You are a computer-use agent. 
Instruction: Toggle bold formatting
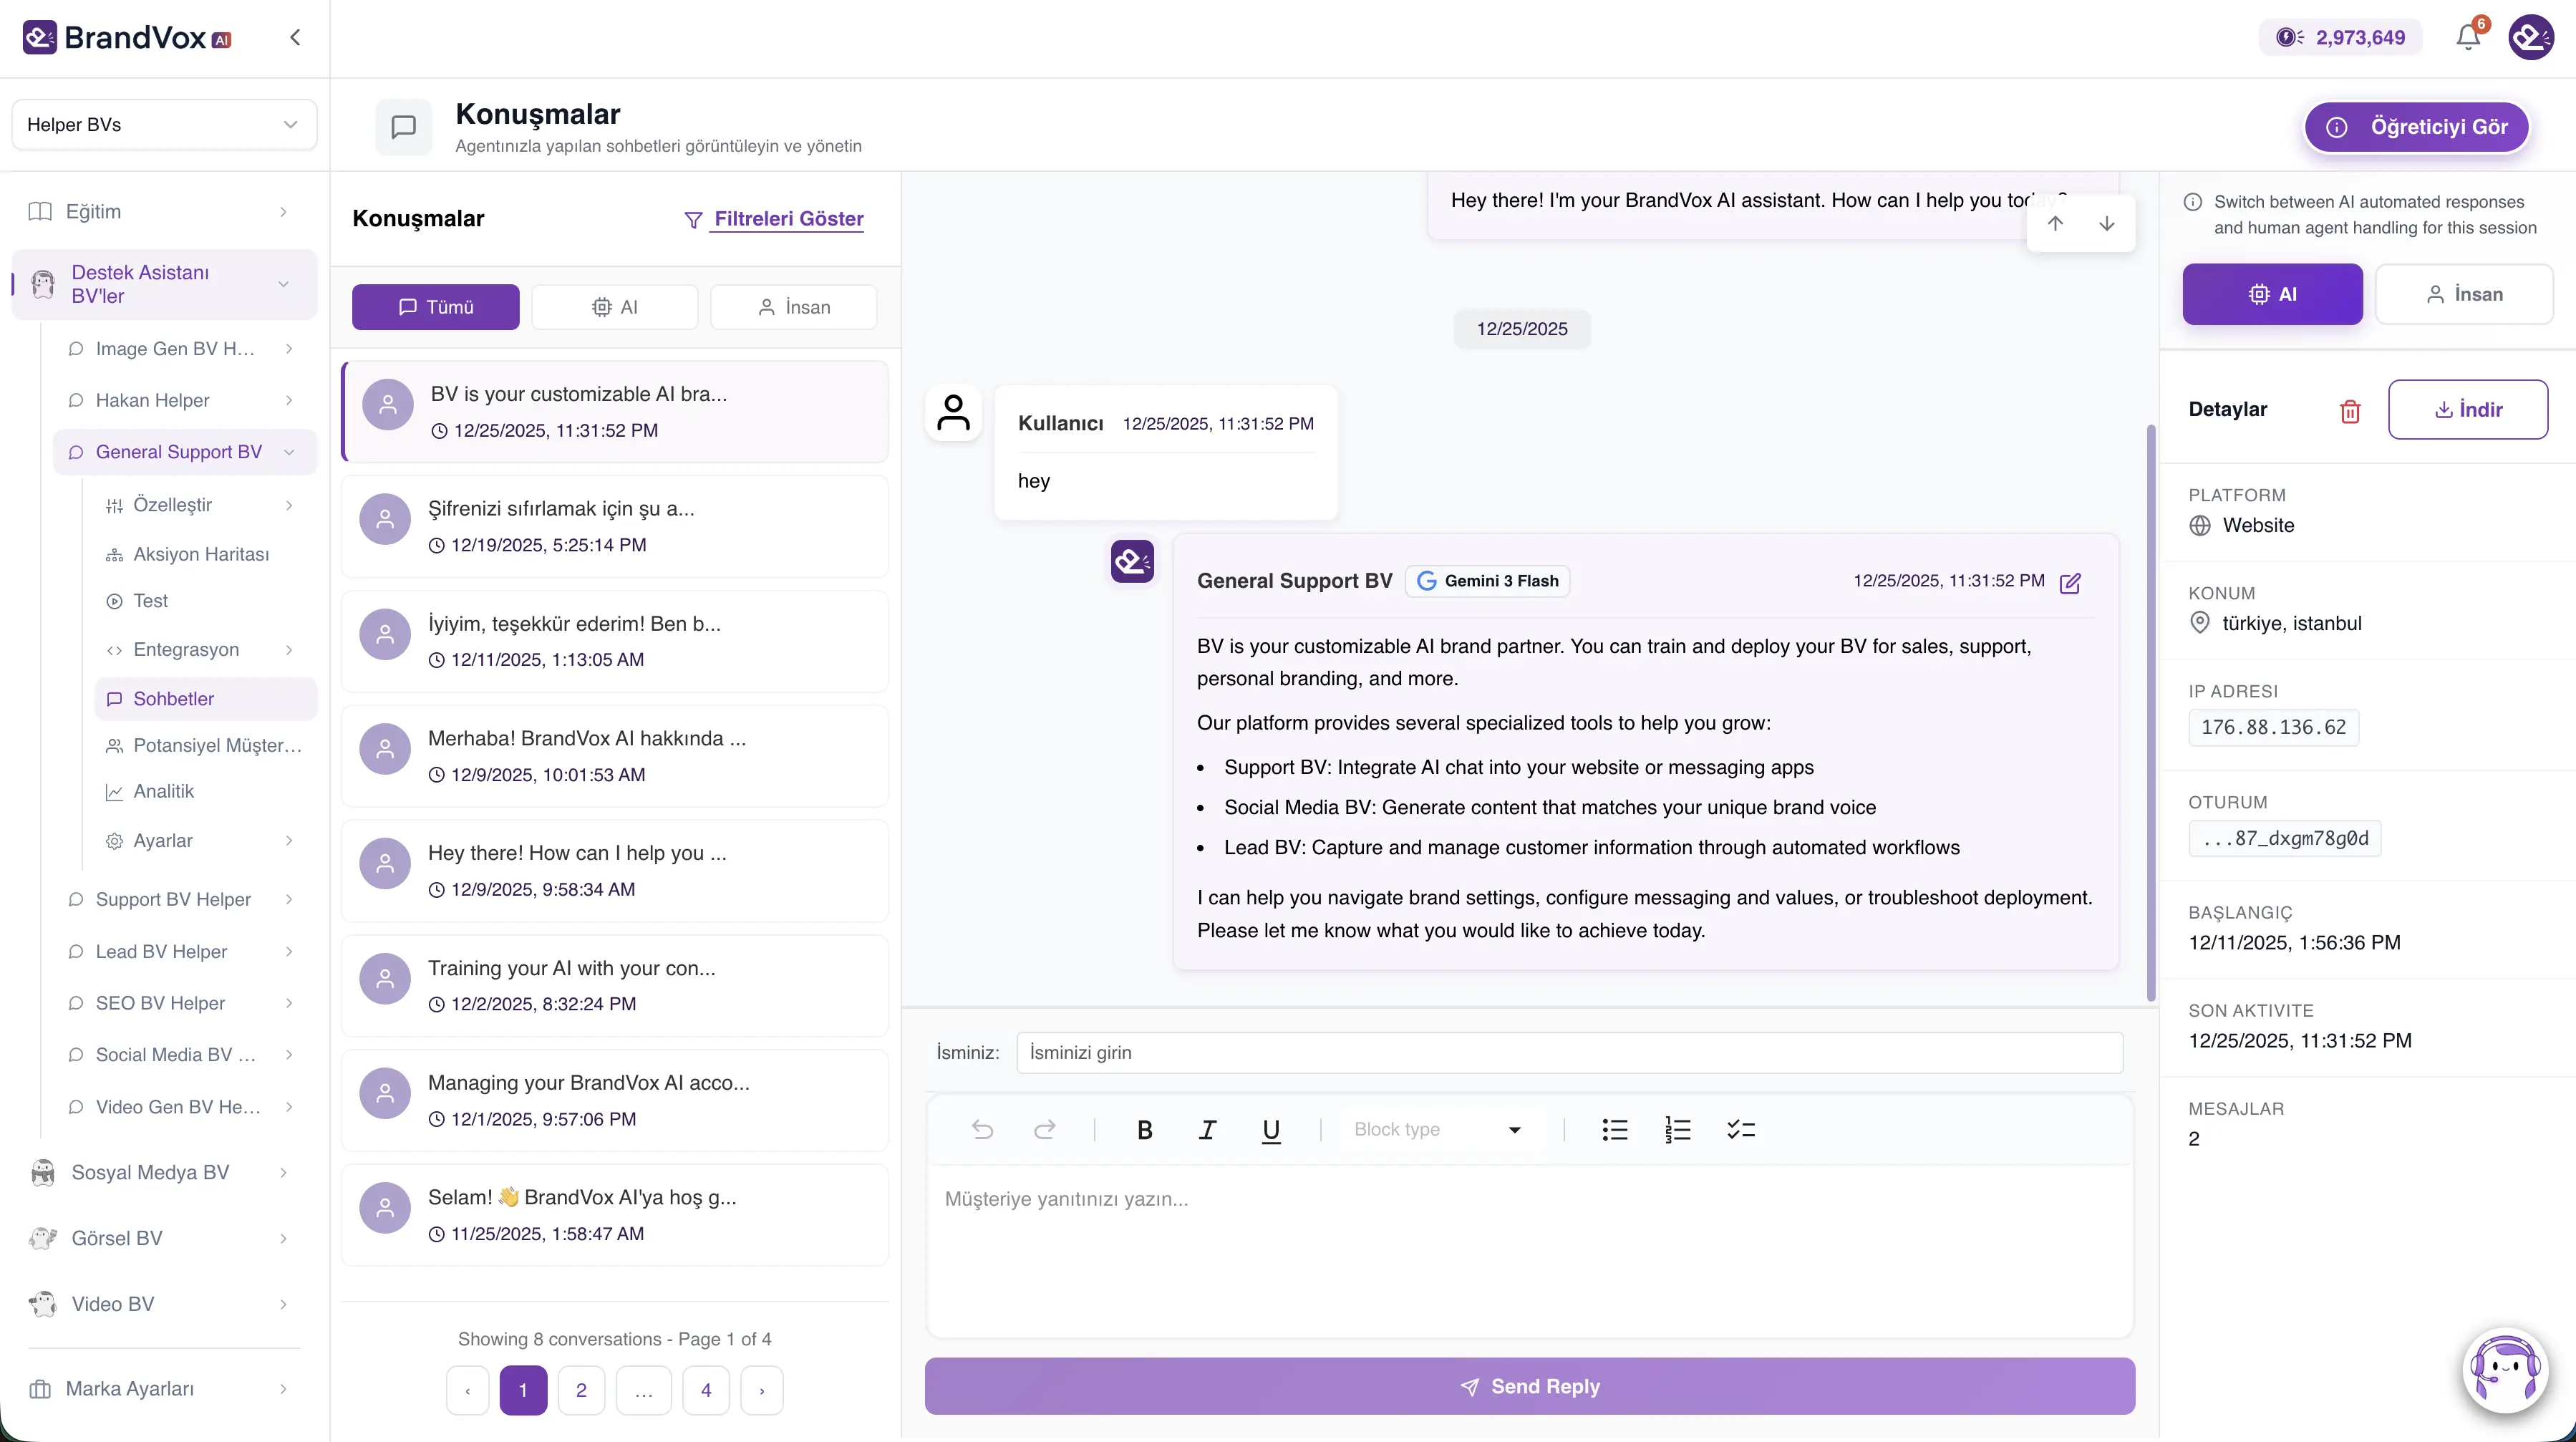click(1145, 1130)
